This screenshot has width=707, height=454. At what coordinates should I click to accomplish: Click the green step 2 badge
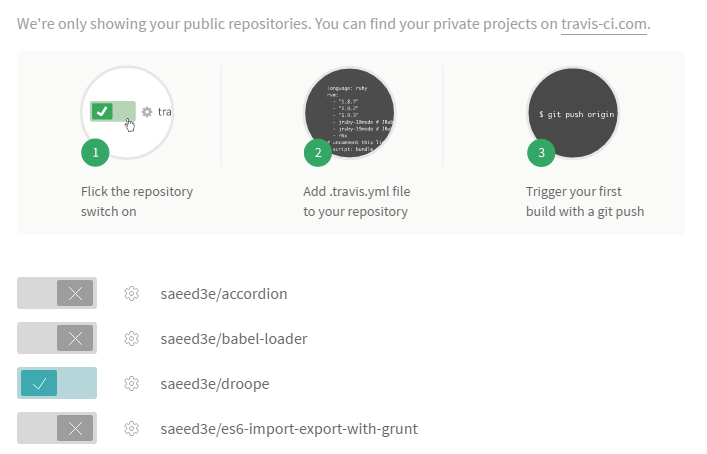tap(318, 153)
